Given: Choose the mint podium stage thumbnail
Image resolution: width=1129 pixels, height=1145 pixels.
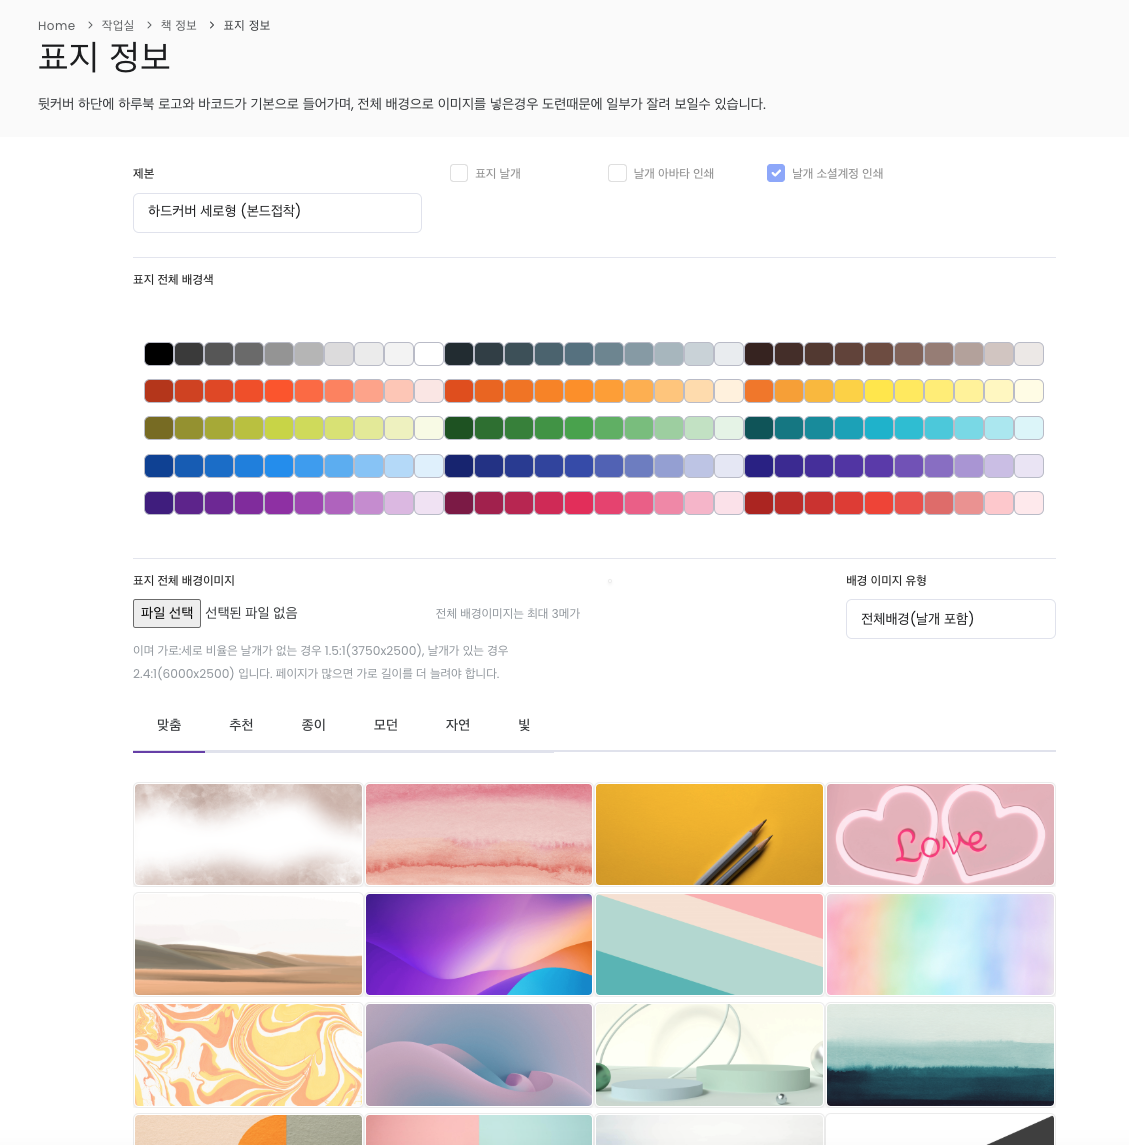Looking at the screenshot, I should tap(709, 1054).
